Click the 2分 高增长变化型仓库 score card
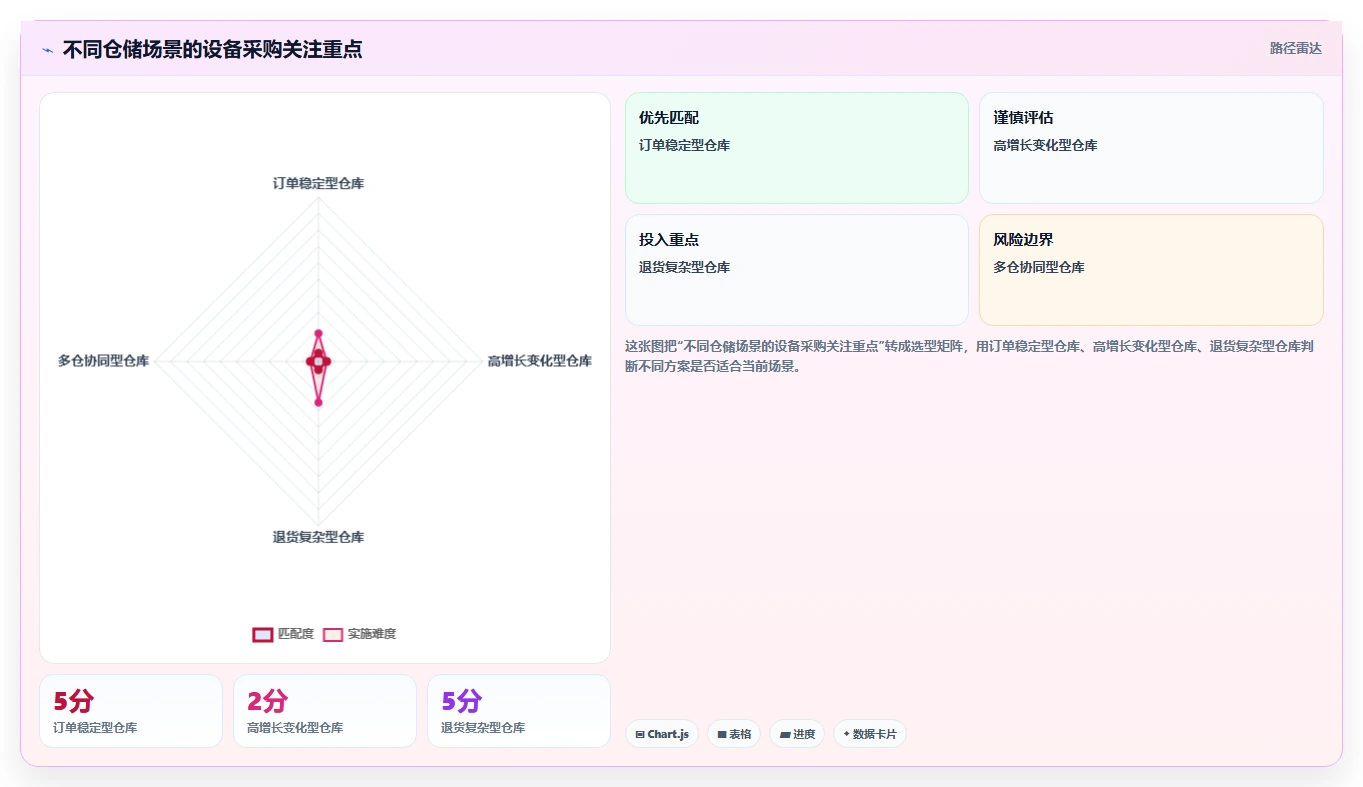Image resolution: width=1363 pixels, height=787 pixels. click(x=325, y=711)
